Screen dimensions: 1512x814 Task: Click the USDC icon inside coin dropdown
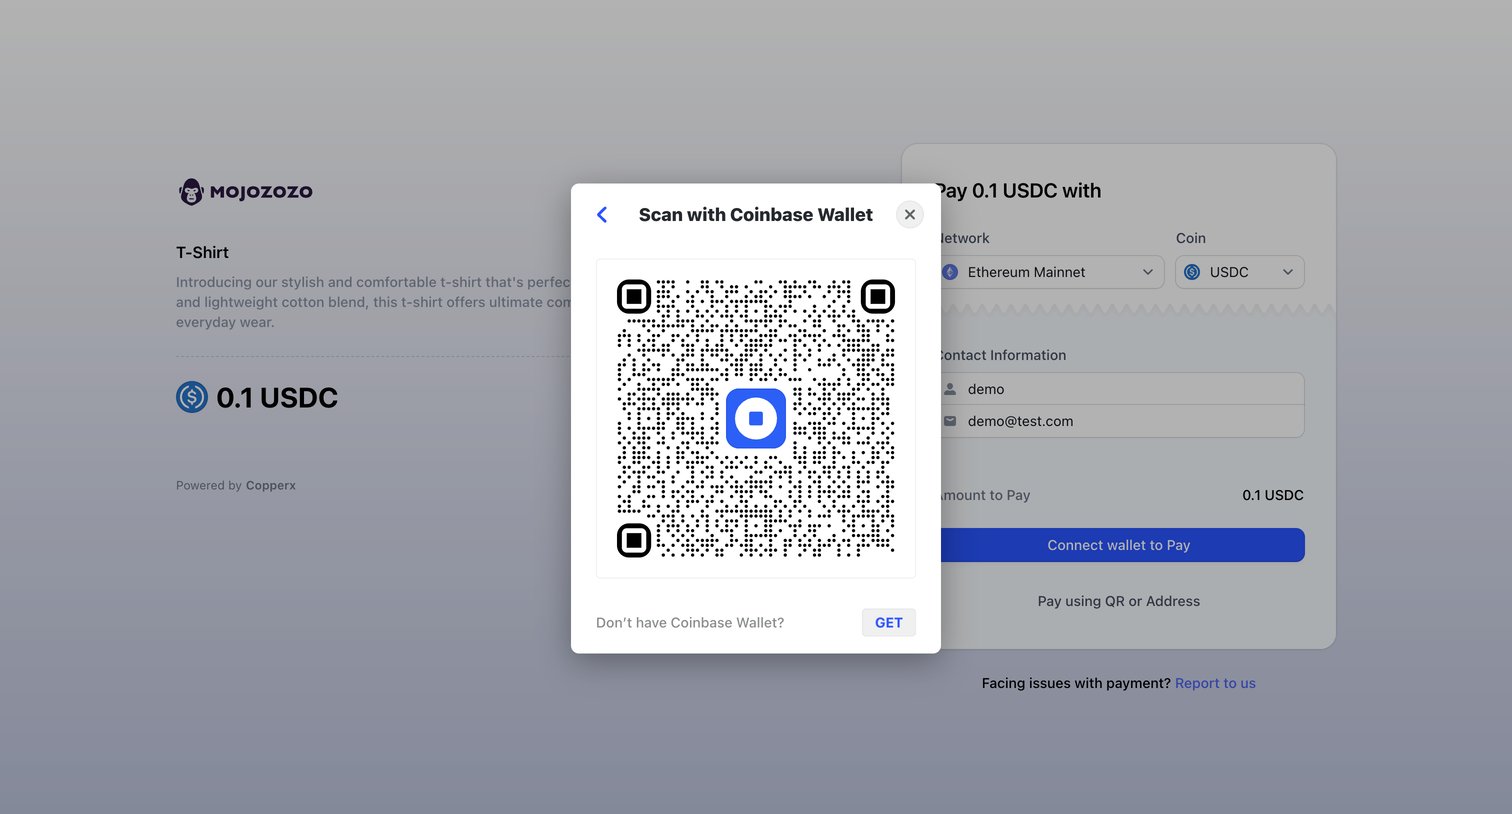tap(1192, 272)
